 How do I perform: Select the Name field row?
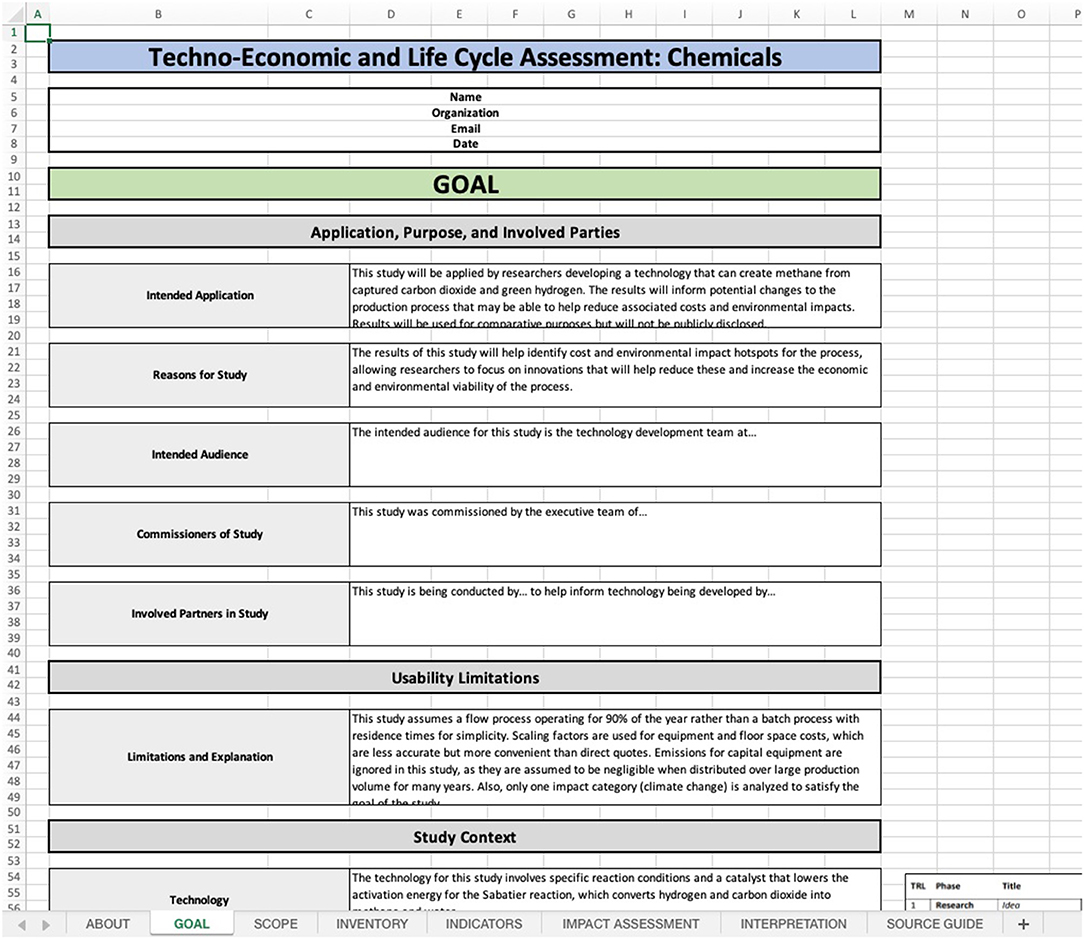click(465, 97)
